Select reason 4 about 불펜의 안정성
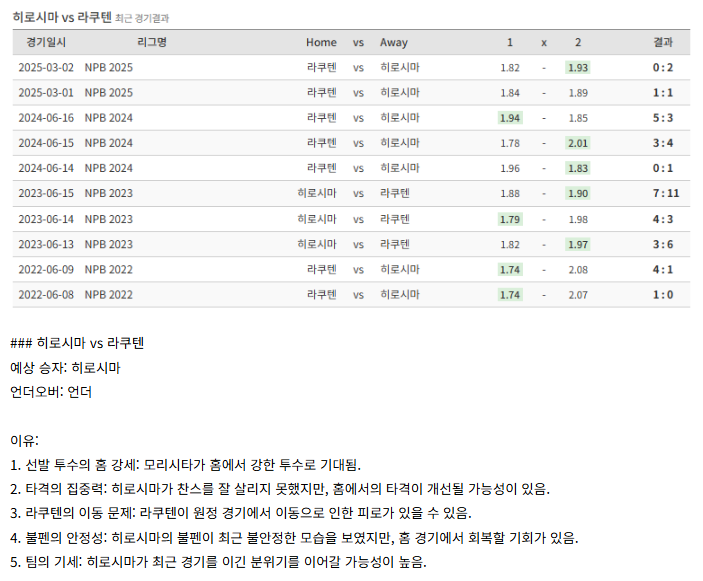This screenshot has height=581, width=703. pos(294,538)
